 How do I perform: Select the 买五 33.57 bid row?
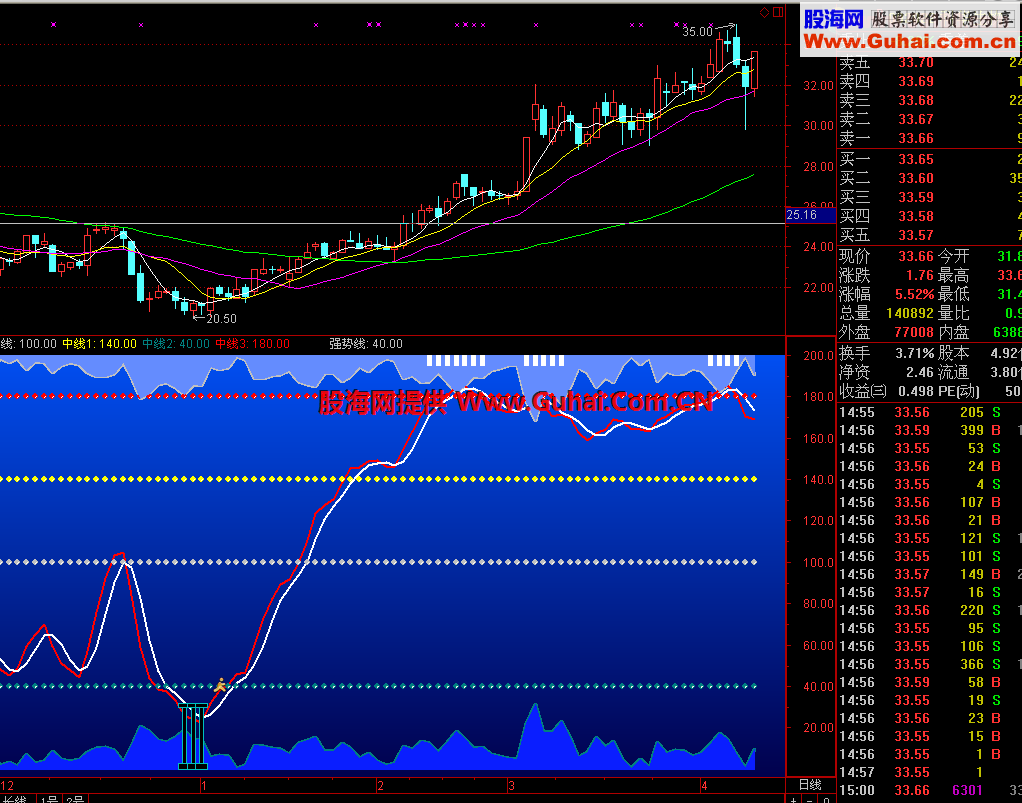click(x=929, y=235)
